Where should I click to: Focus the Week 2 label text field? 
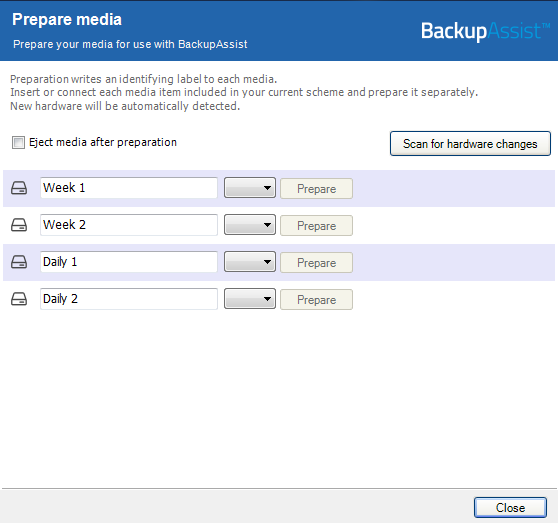click(129, 225)
